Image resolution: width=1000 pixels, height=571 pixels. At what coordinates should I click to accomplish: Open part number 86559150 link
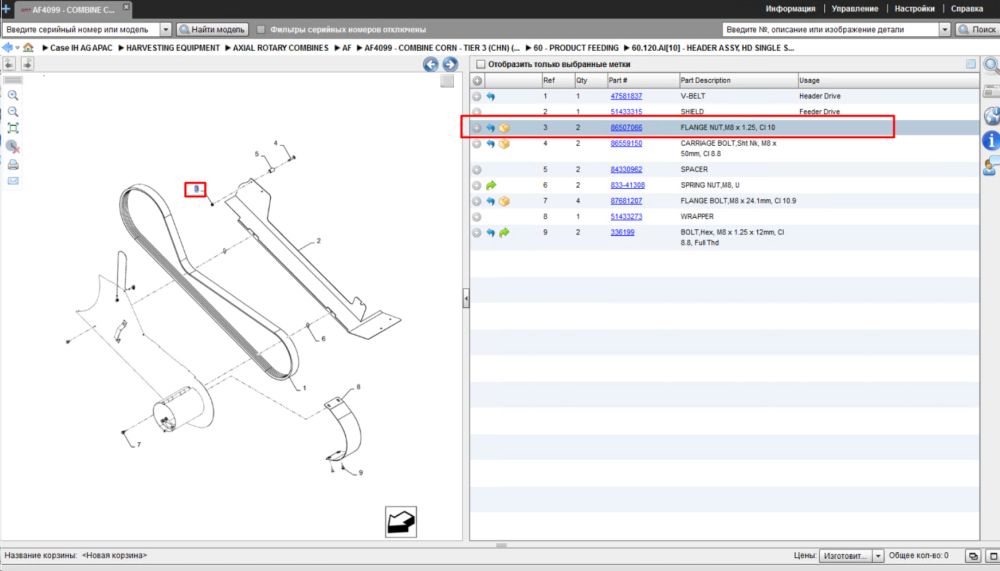tap(626, 144)
